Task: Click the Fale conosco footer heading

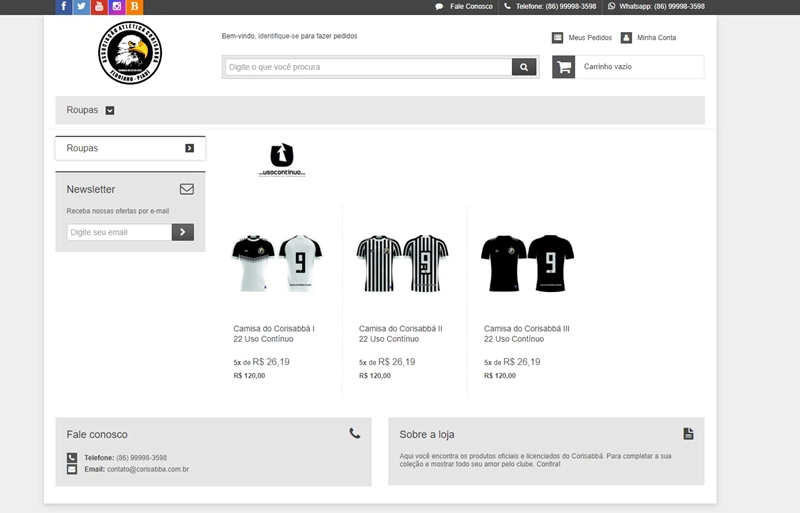Action: 97,434
